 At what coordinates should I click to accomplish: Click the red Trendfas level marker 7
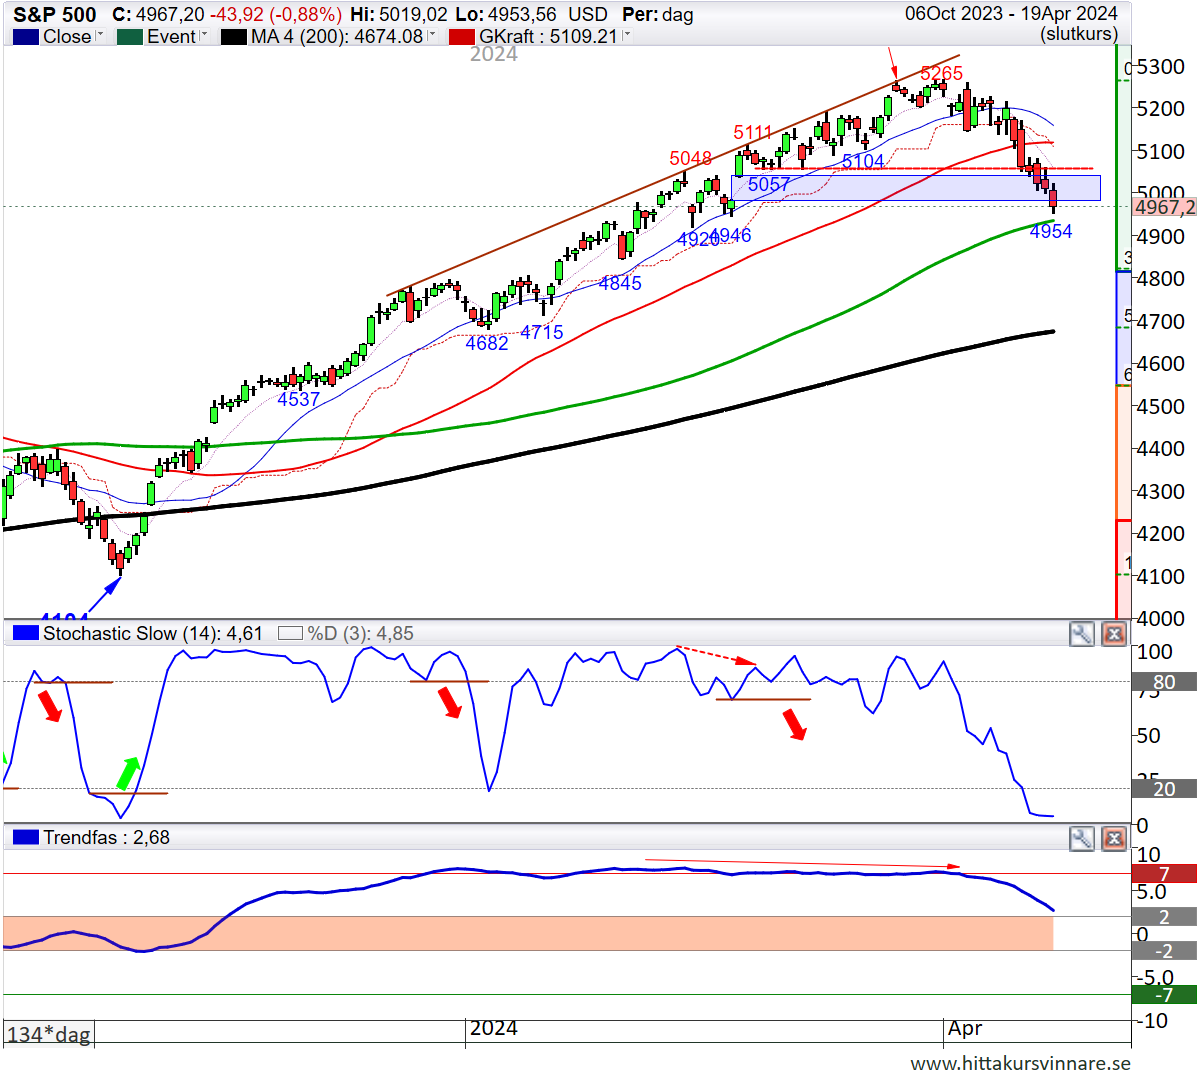(x=1164, y=874)
